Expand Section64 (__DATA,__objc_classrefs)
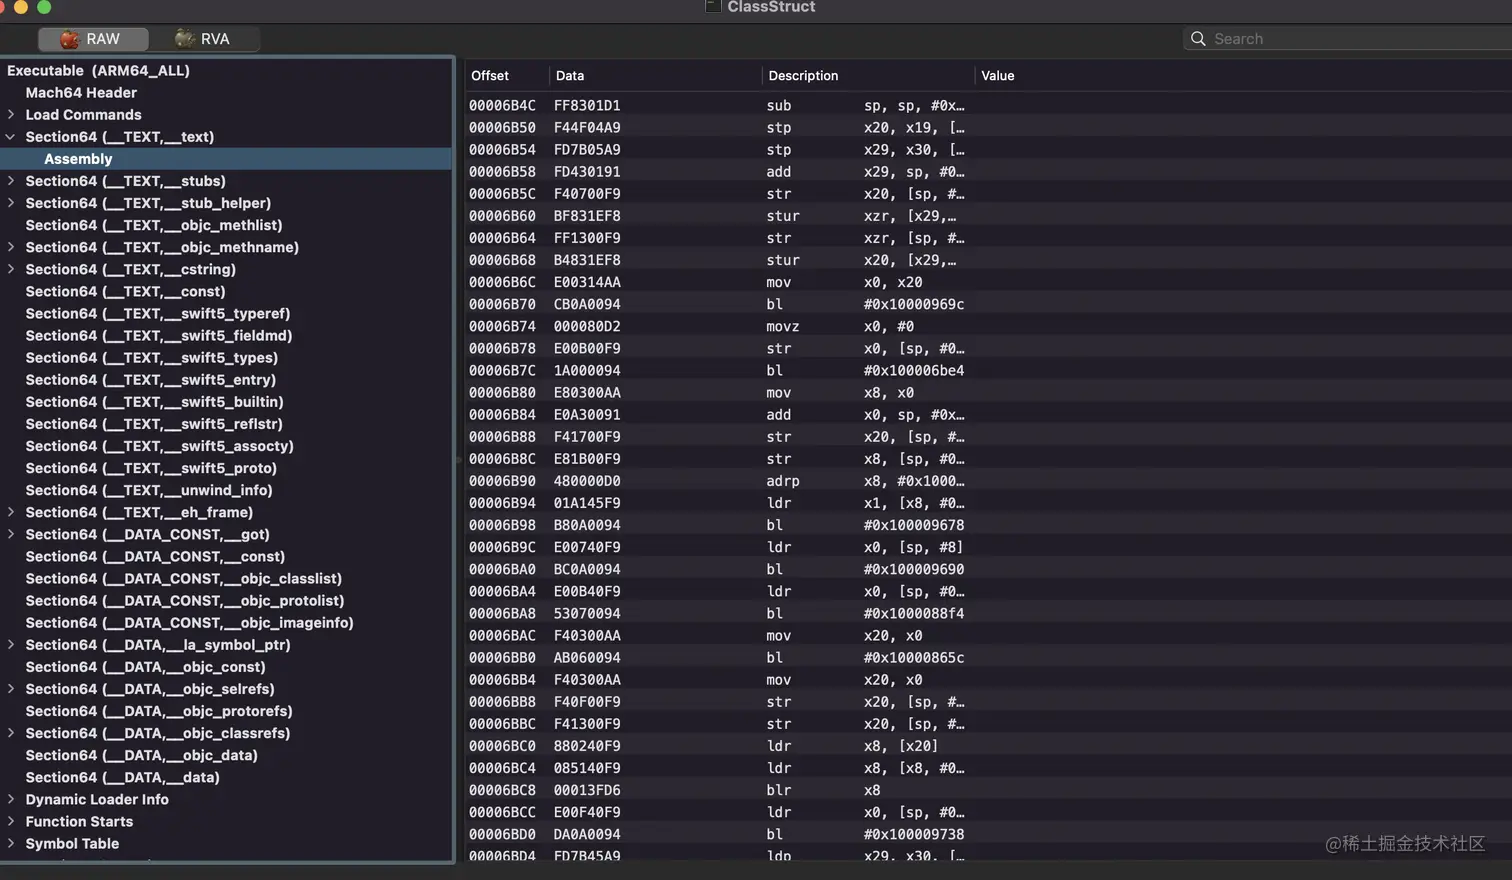Image resolution: width=1512 pixels, height=880 pixels. [11, 733]
